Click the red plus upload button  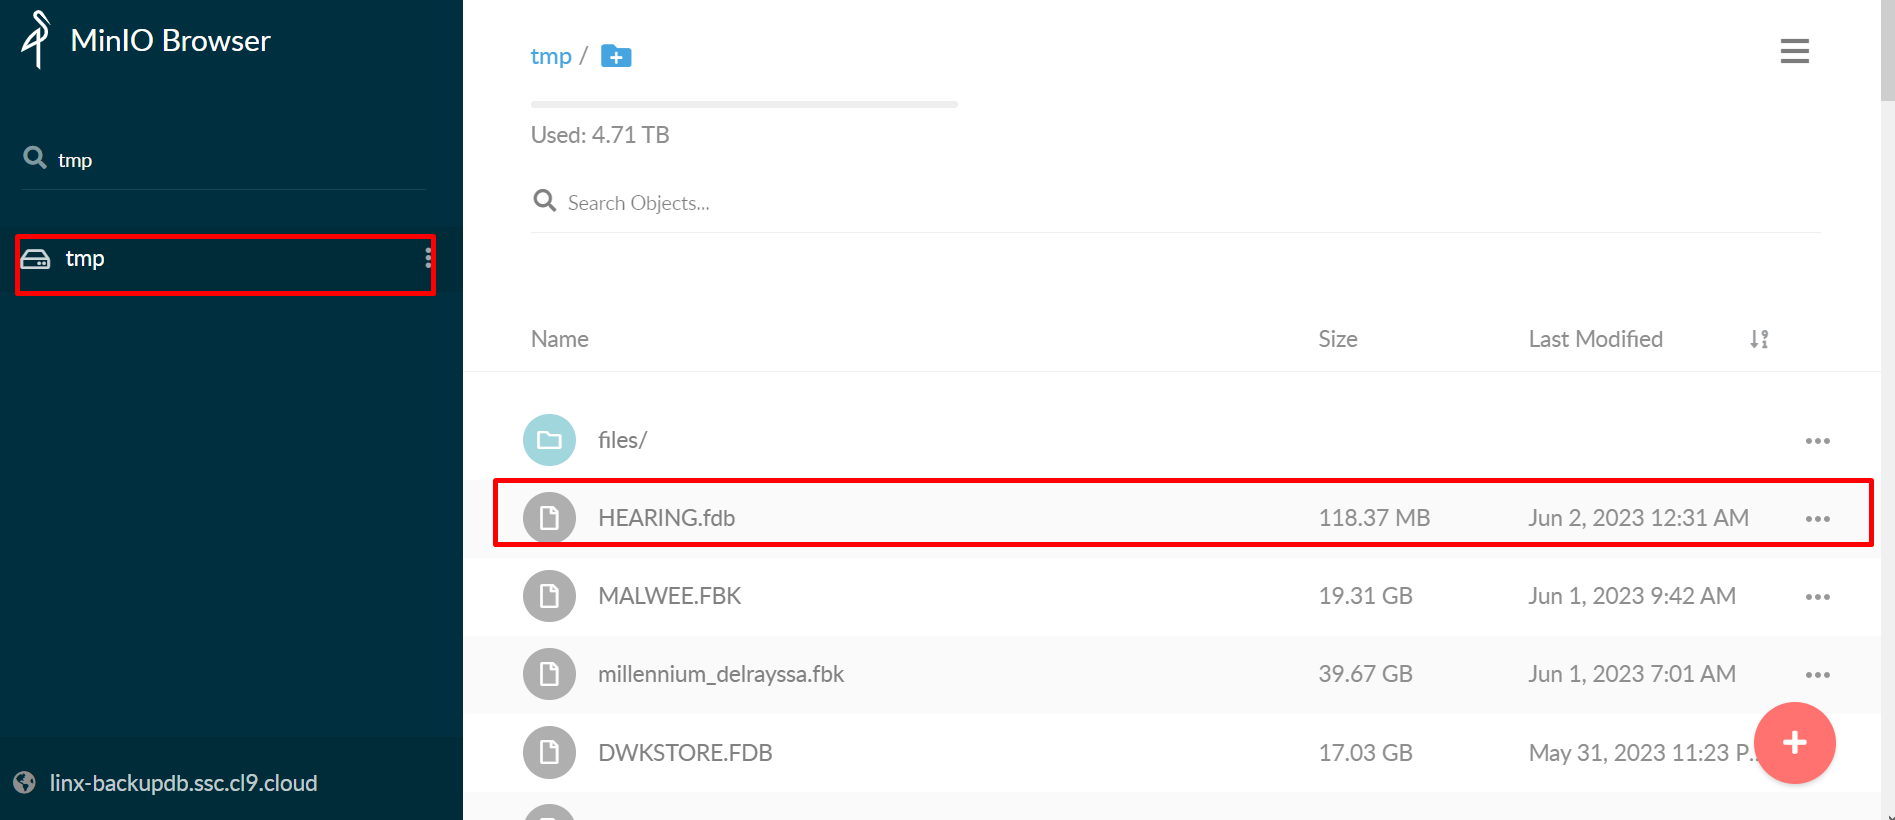1794,743
